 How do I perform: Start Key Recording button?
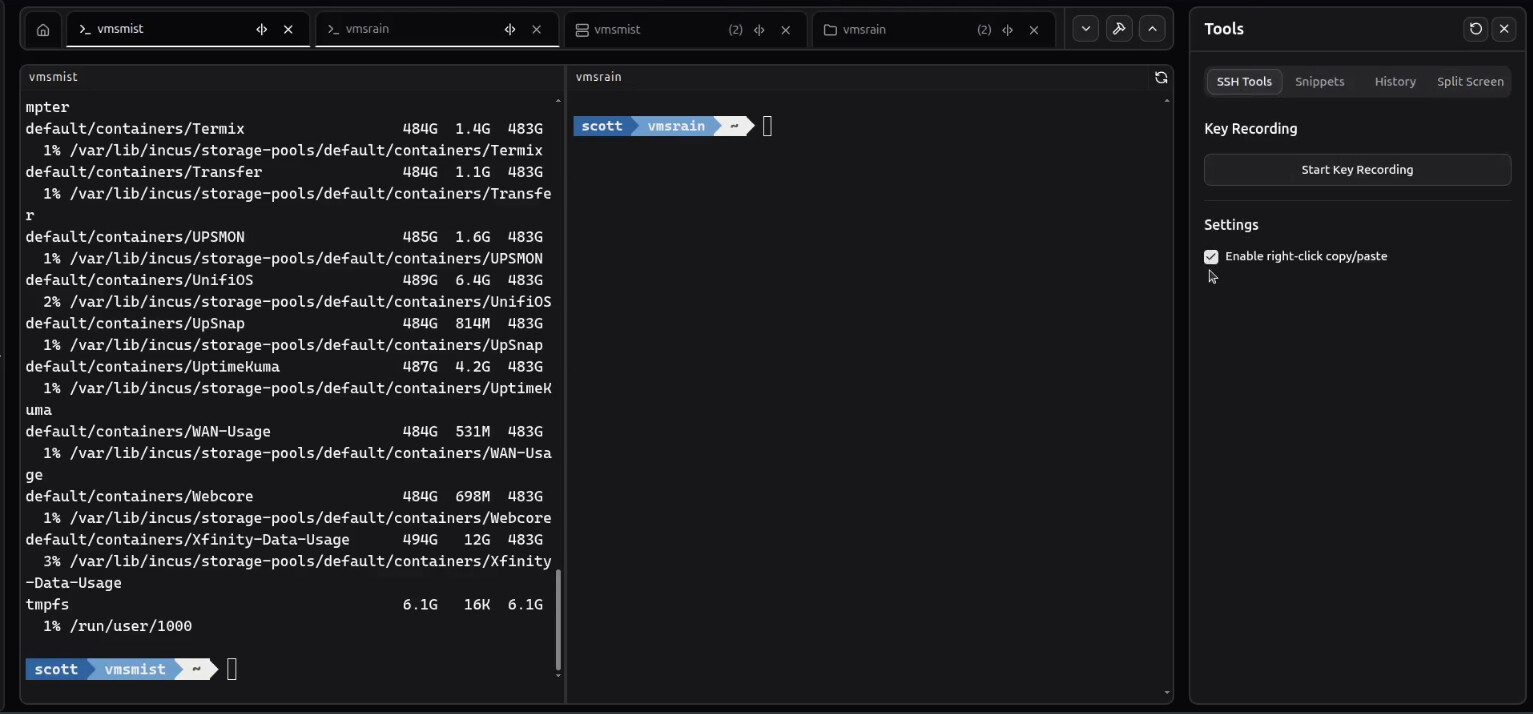(x=1357, y=170)
